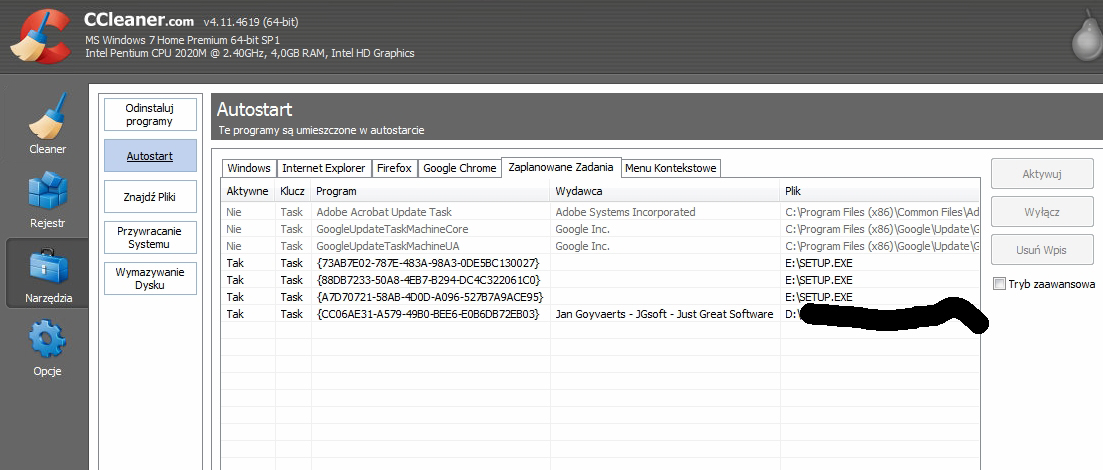Click Google Inc. in the GoogleUpdateTaskMachineCore row

[x=582, y=229]
